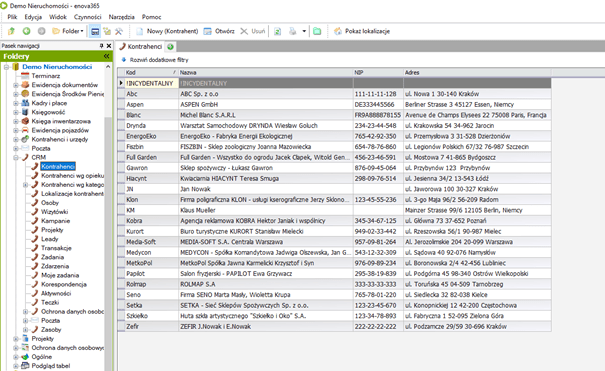Image resolution: width=605 pixels, height=371 pixels.
Task: Click the Nowy (Kontrahent) button
Action: [x=167, y=31]
